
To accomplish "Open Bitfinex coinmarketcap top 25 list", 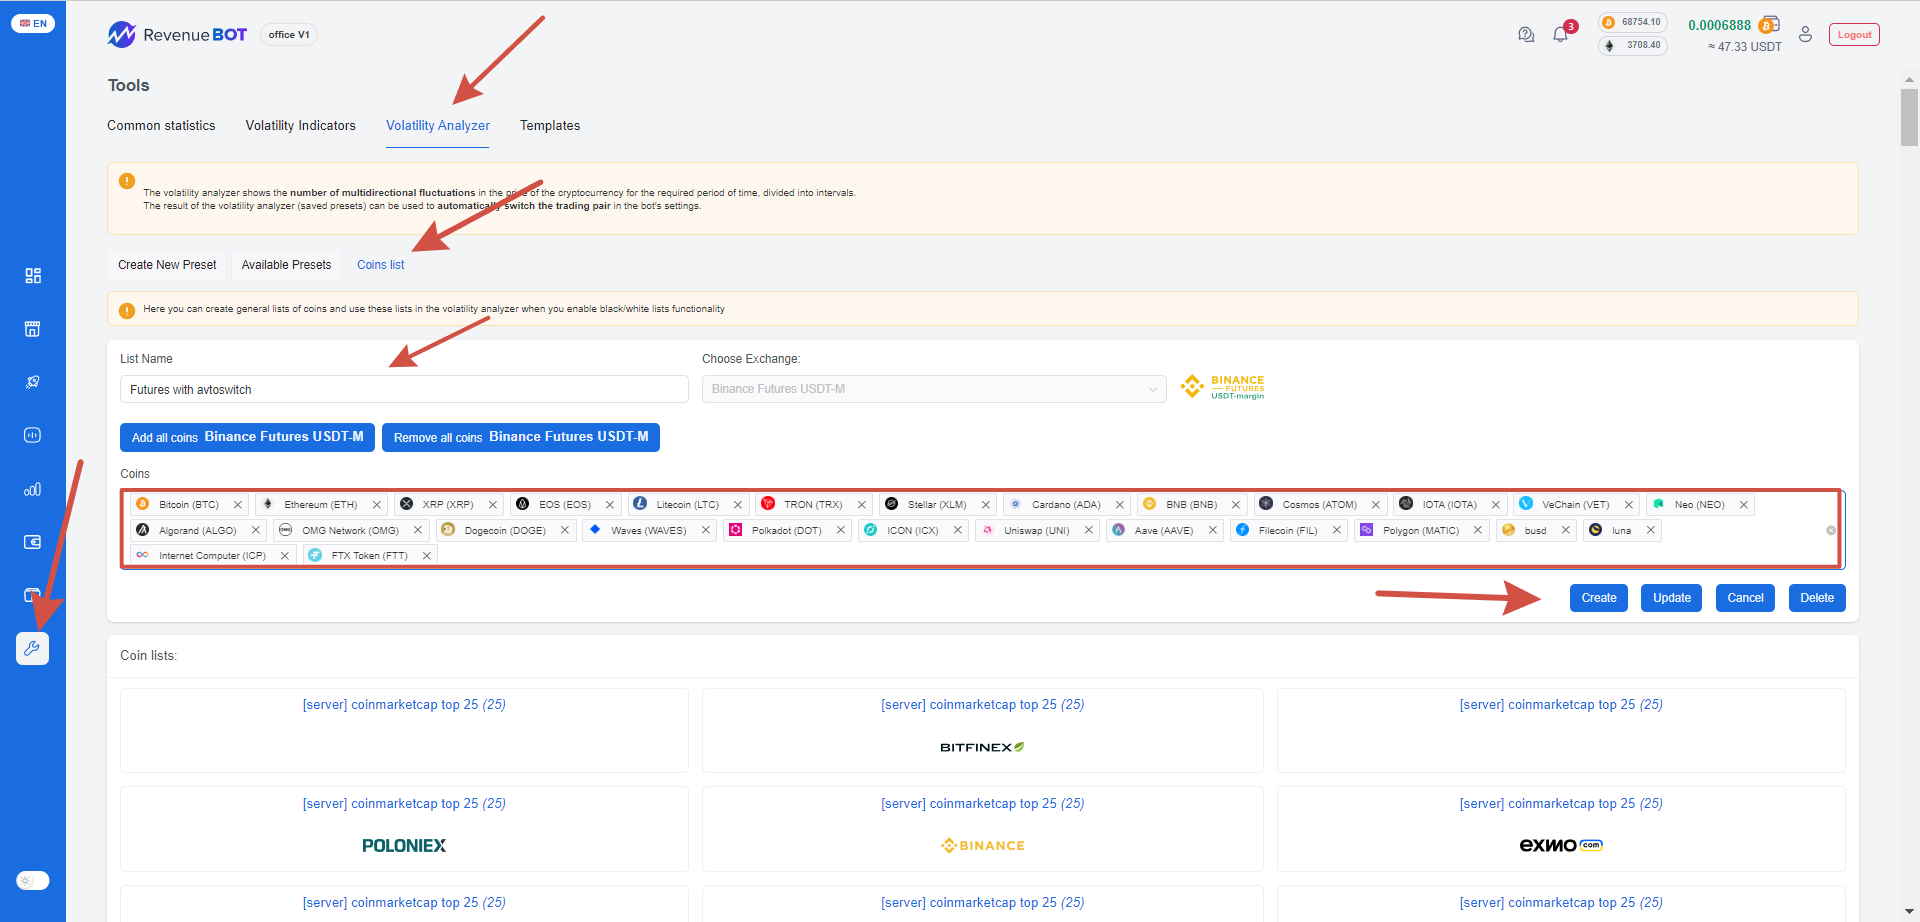I will point(983,730).
